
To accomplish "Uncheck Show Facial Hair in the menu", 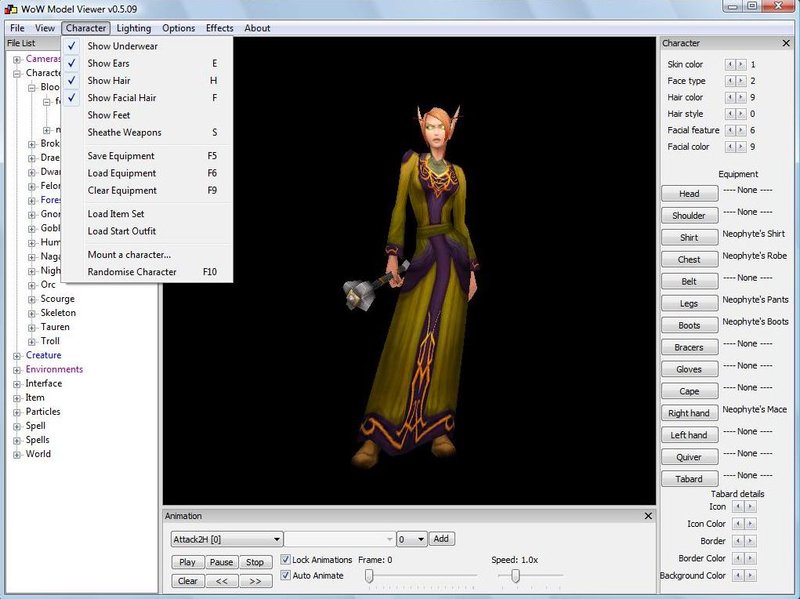I will coord(121,98).
